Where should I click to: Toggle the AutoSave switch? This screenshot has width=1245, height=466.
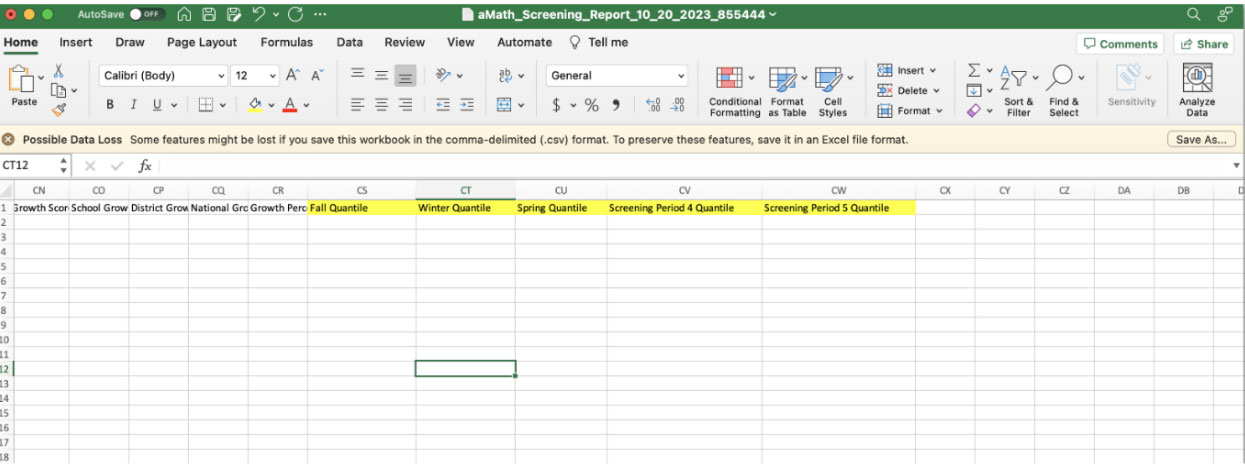coord(148,15)
